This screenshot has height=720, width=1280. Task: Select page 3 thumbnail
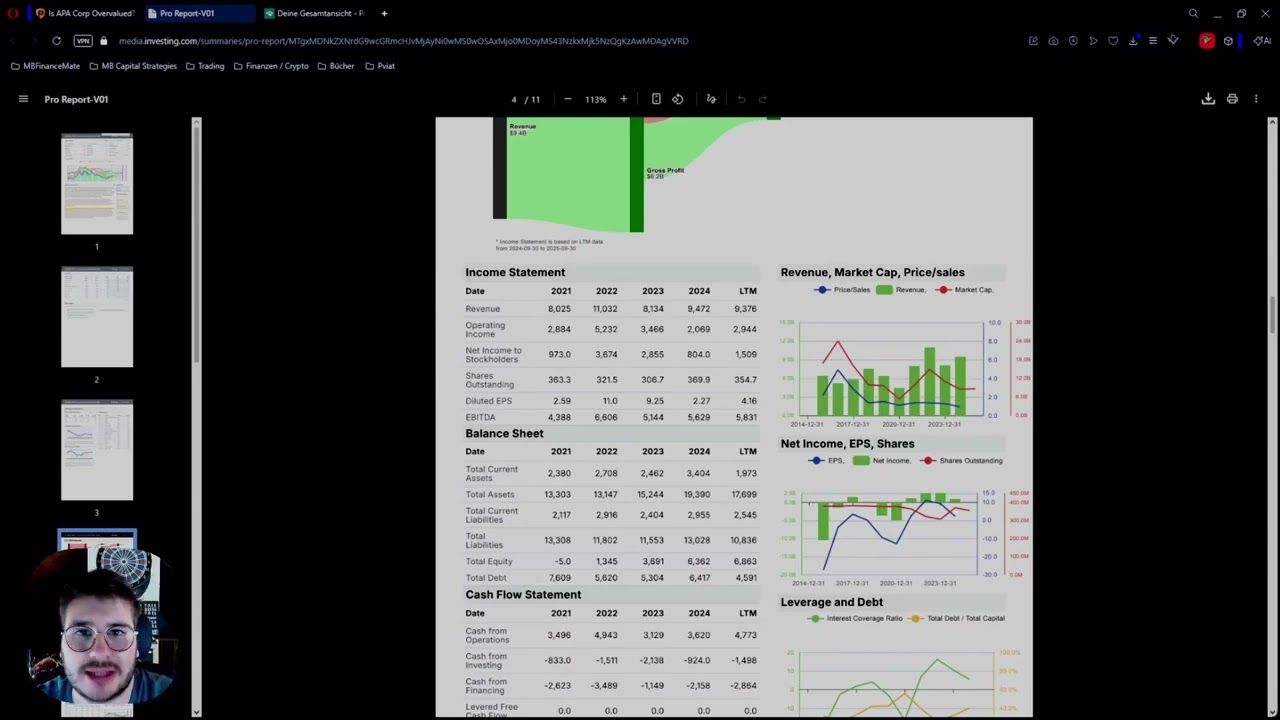point(97,451)
